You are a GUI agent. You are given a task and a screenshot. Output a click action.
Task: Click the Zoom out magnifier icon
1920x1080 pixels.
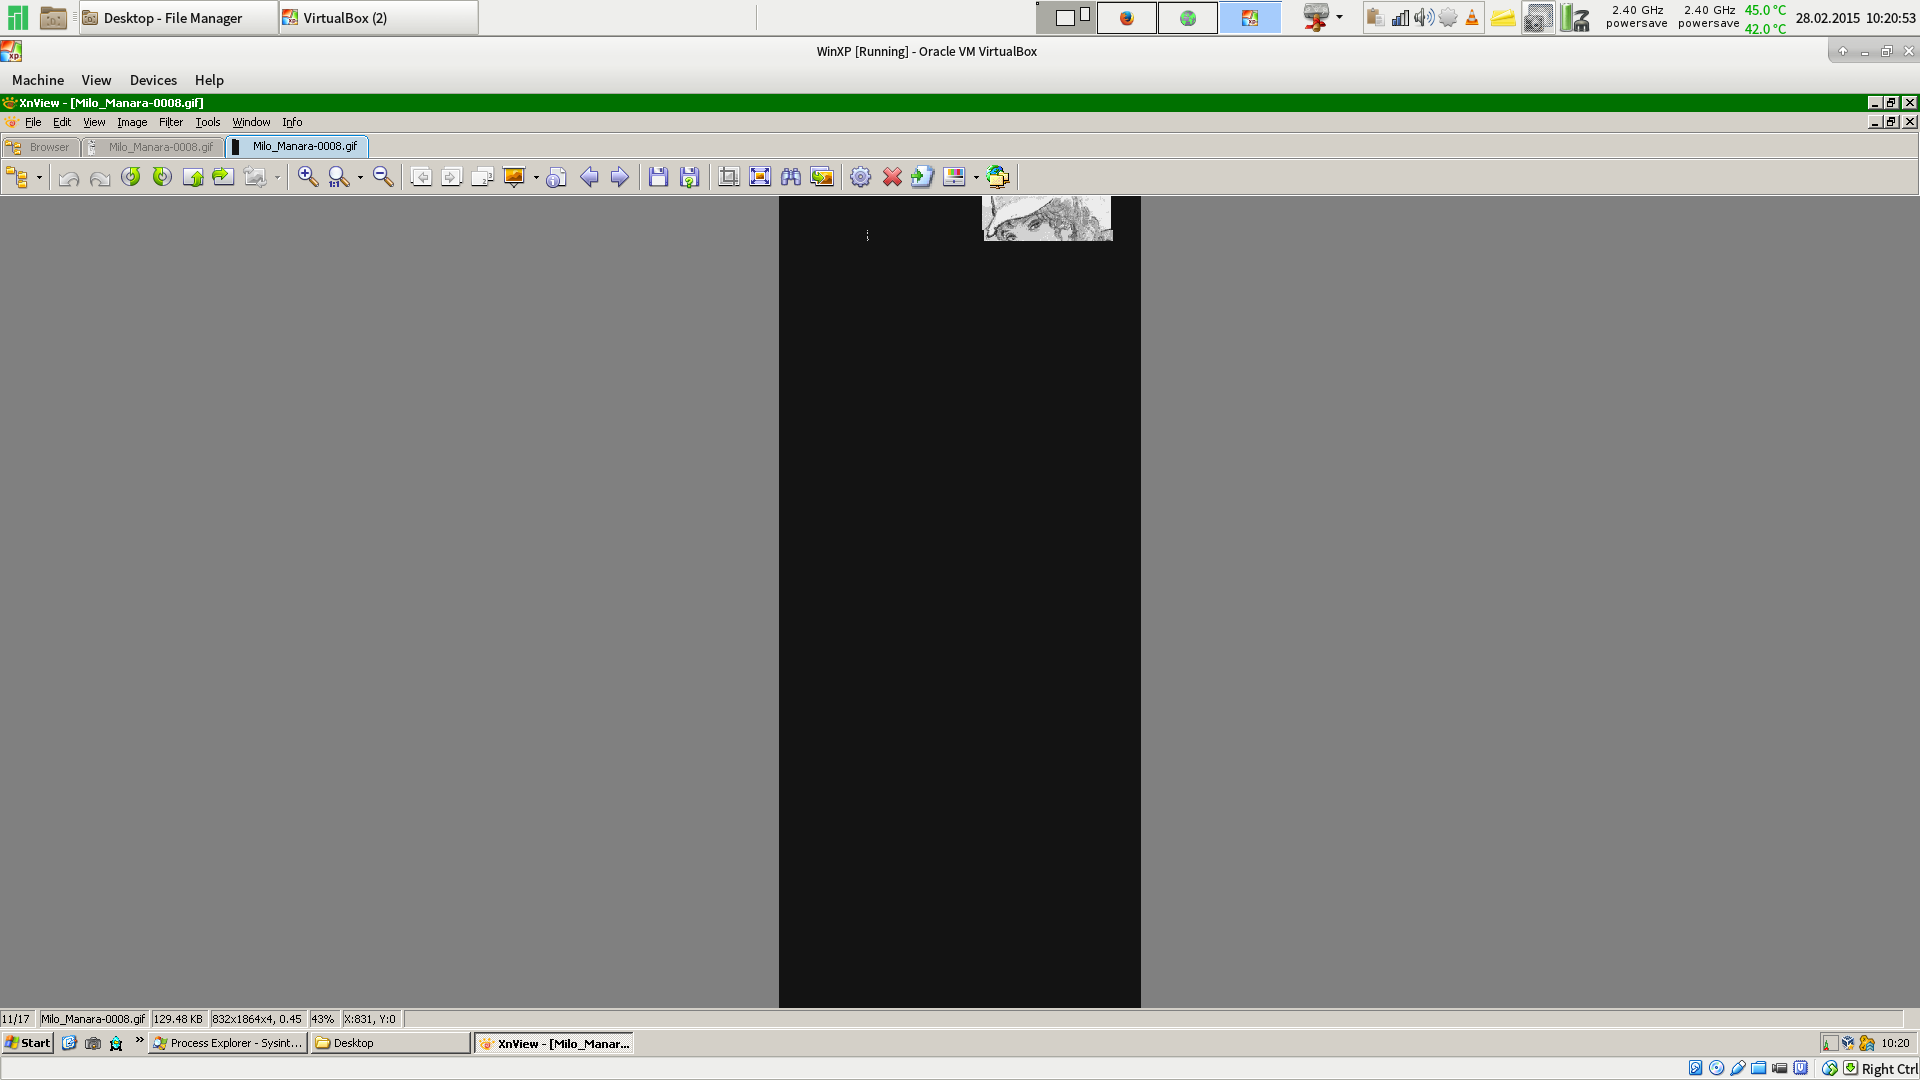click(382, 177)
